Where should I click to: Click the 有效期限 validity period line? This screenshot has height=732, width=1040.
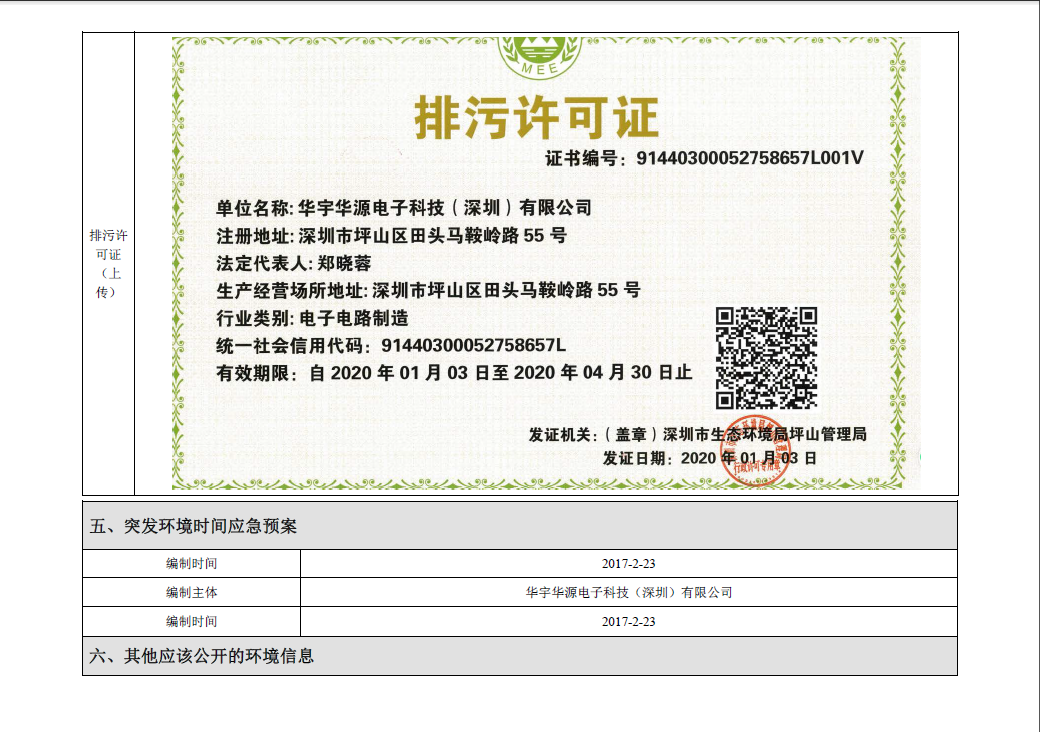click(x=454, y=373)
